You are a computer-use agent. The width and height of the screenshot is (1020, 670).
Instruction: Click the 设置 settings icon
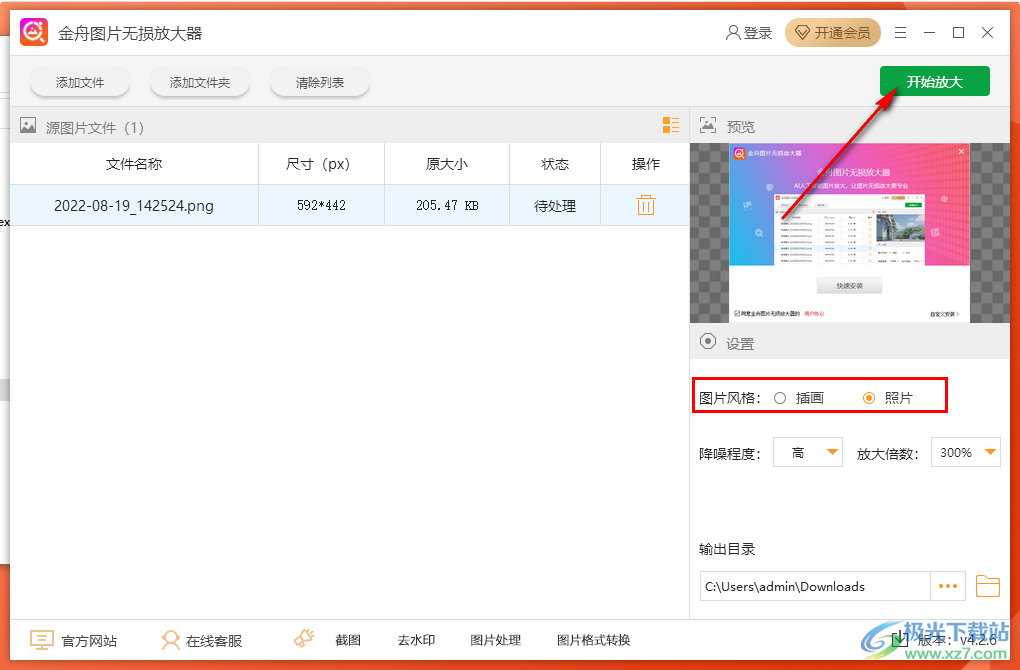tap(708, 342)
